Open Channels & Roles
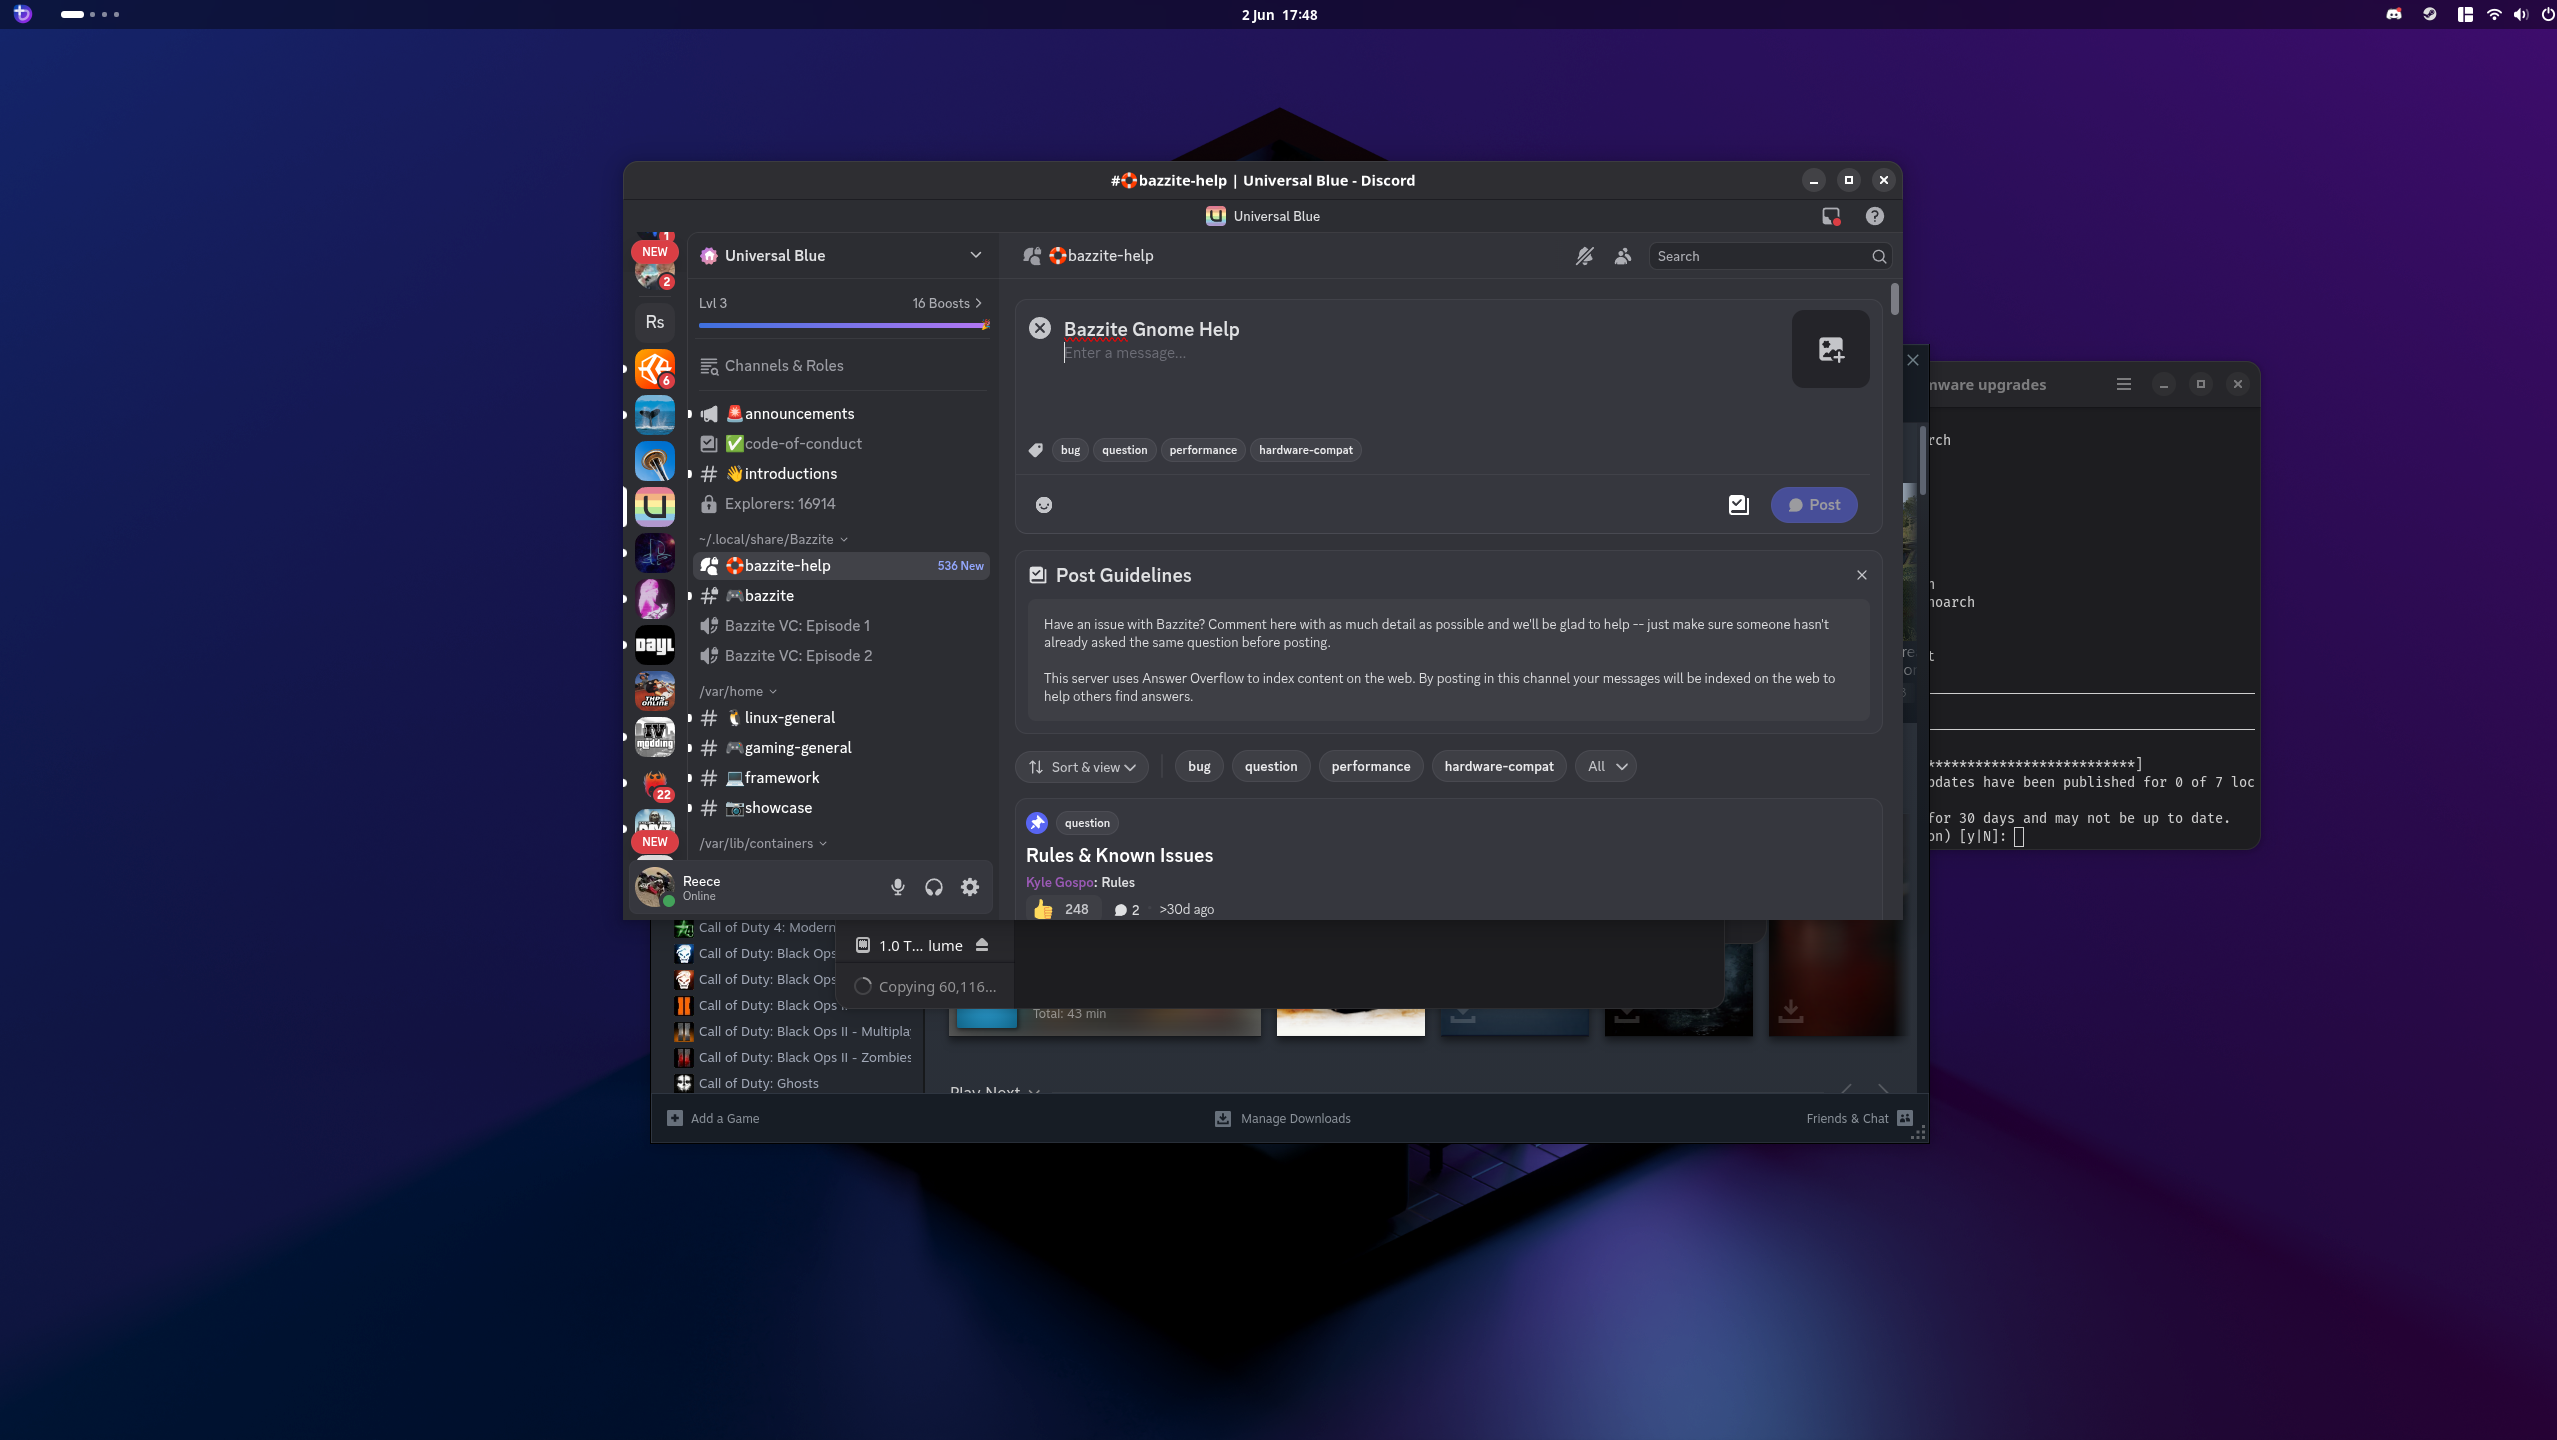Image resolution: width=2557 pixels, height=1440 pixels. 784,366
